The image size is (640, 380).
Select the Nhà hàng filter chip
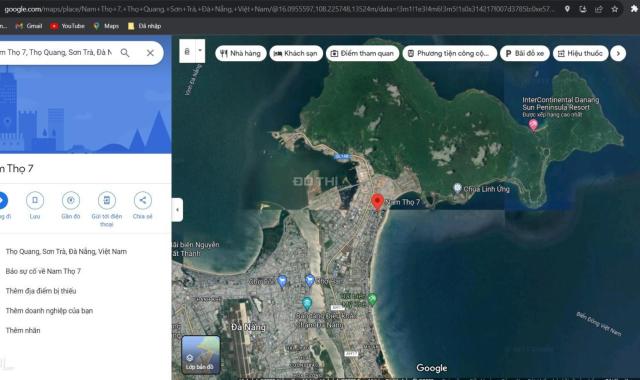pyautogui.click(x=240, y=53)
